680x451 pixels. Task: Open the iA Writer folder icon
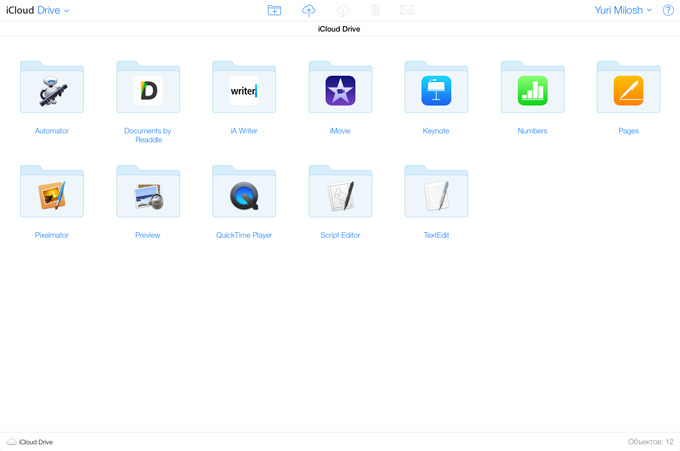point(244,87)
